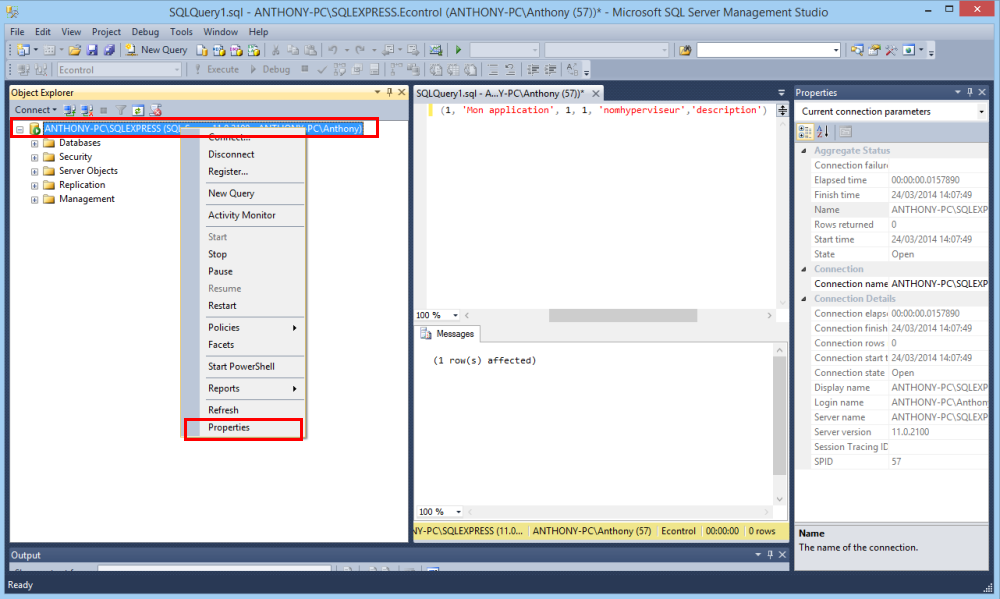
Task: Open the Policies submenu
Action: [243, 327]
